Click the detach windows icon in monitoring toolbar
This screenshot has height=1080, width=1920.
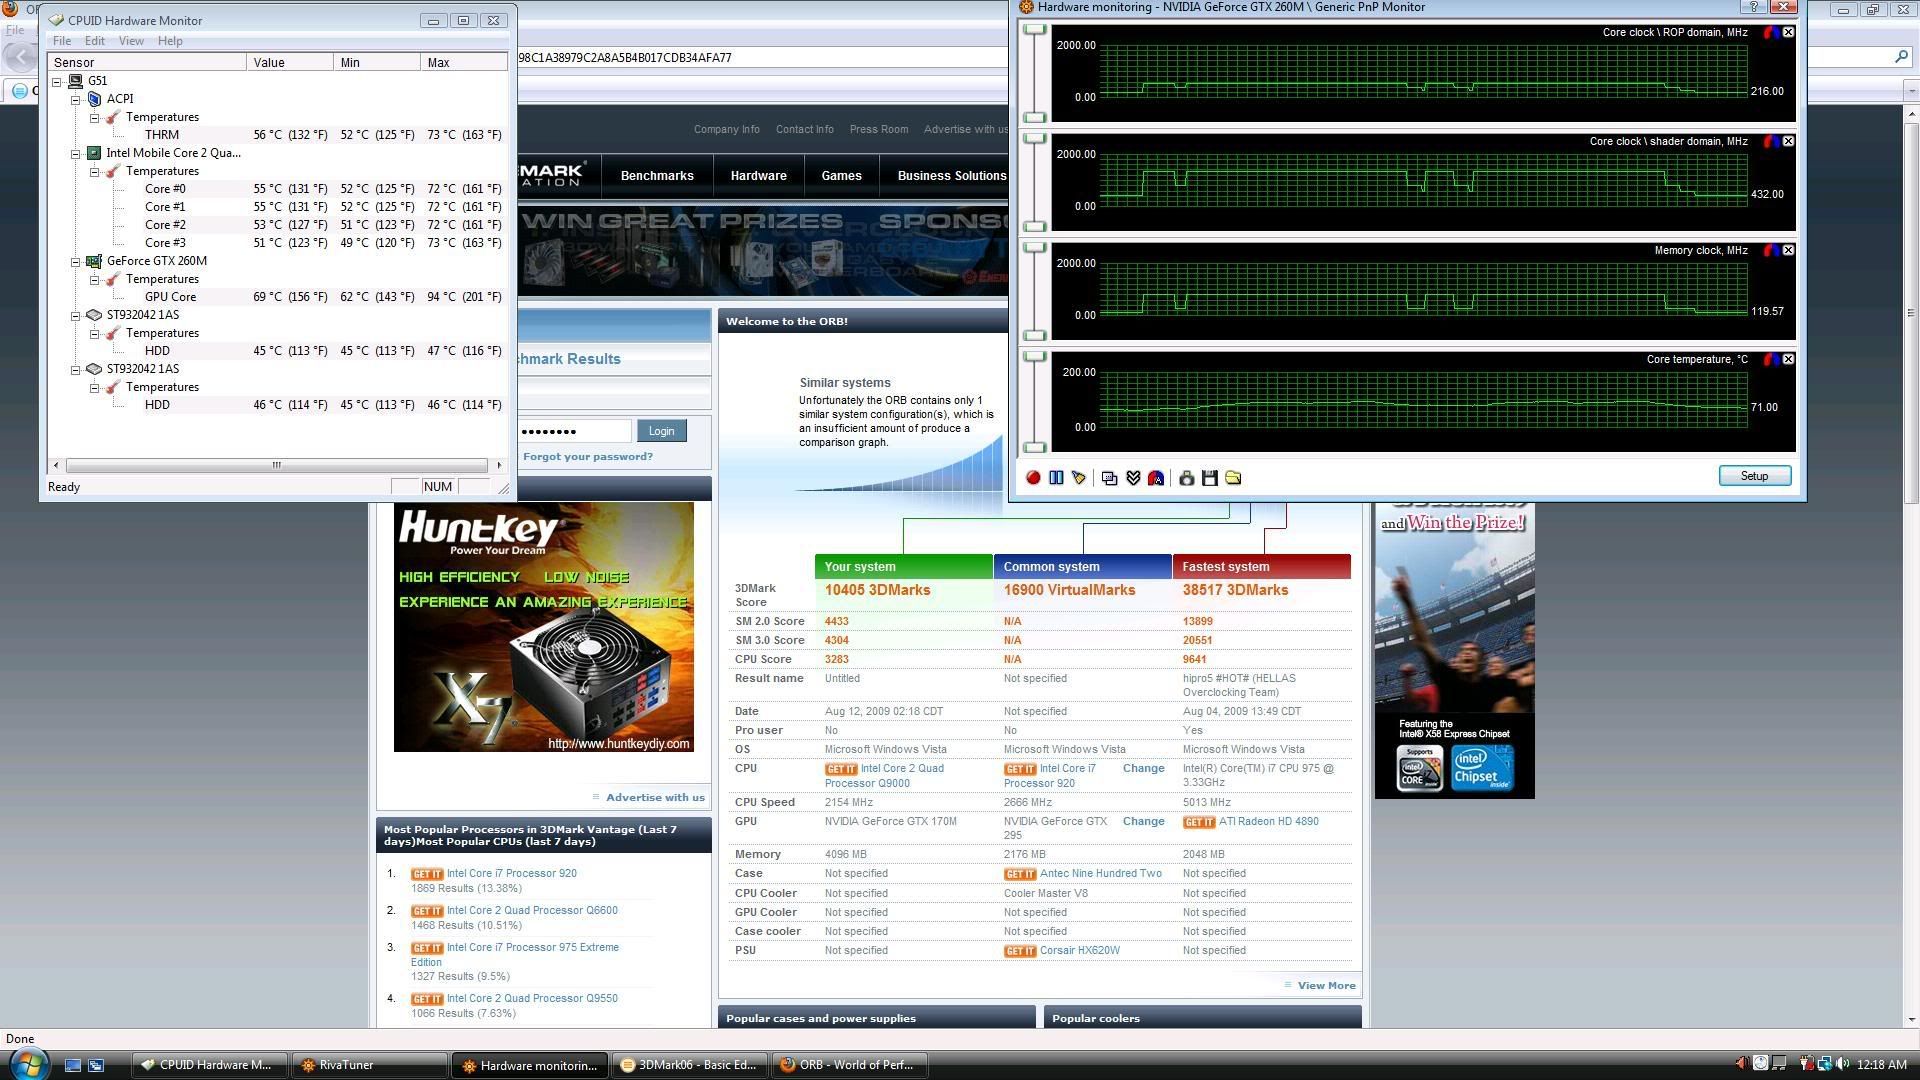click(1109, 478)
